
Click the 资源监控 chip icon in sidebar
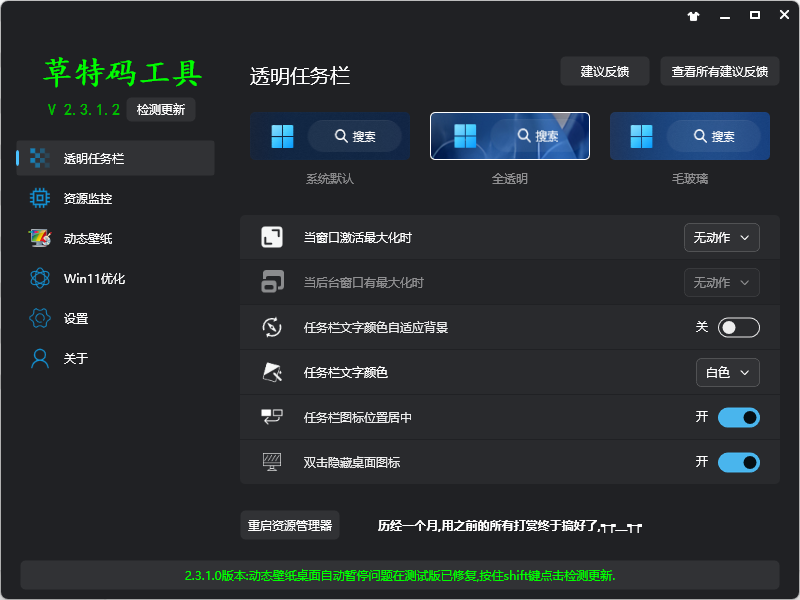point(40,199)
